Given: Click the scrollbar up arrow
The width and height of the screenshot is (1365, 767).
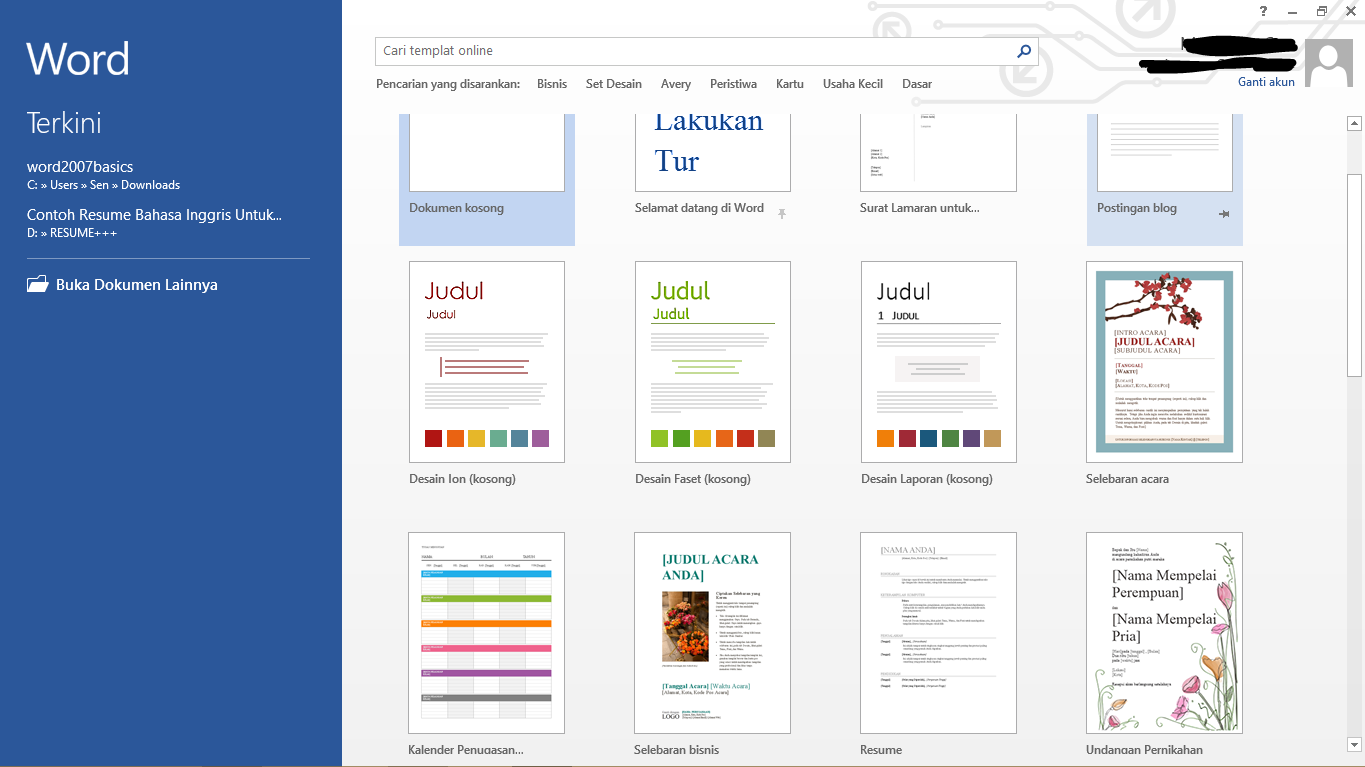Looking at the screenshot, I should click(x=1354, y=124).
